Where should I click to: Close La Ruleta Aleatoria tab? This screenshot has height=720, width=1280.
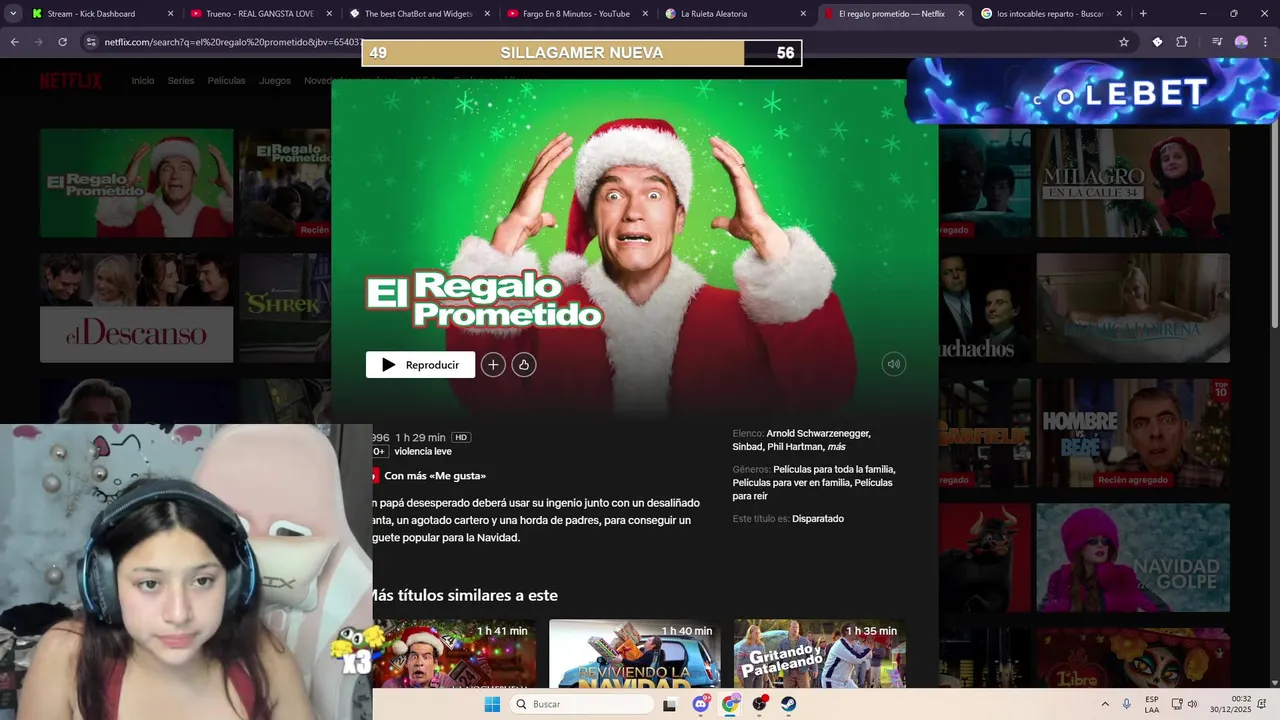pyautogui.click(x=803, y=14)
